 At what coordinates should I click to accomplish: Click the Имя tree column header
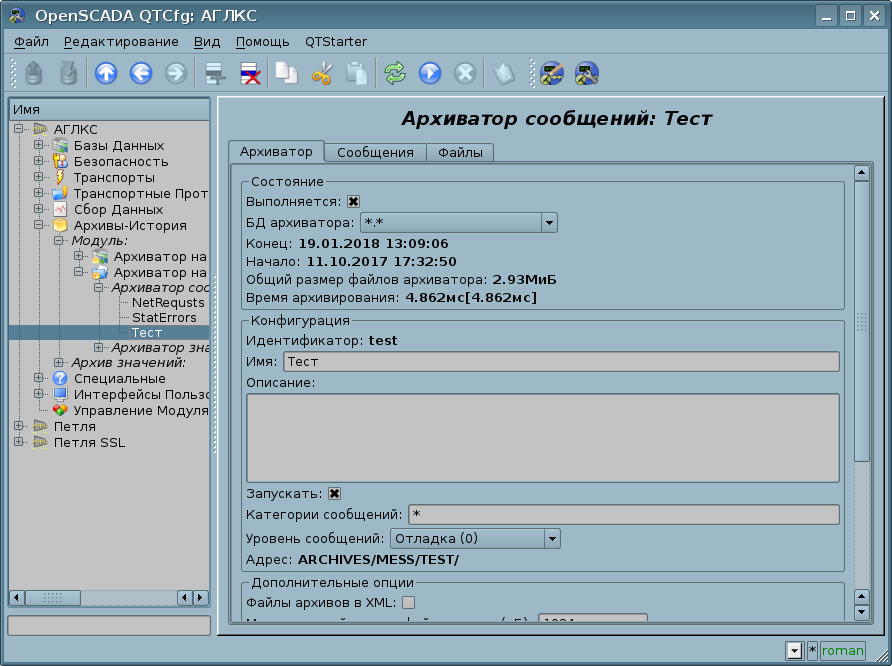[110, 109]
